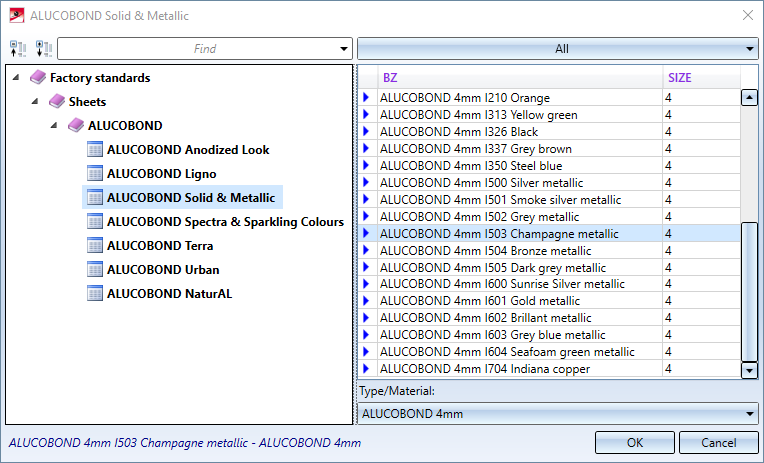Click table icon beside ALUCOBOND Anodized Look
Viewport: 764px width, 463px height.
coord(95,149)
